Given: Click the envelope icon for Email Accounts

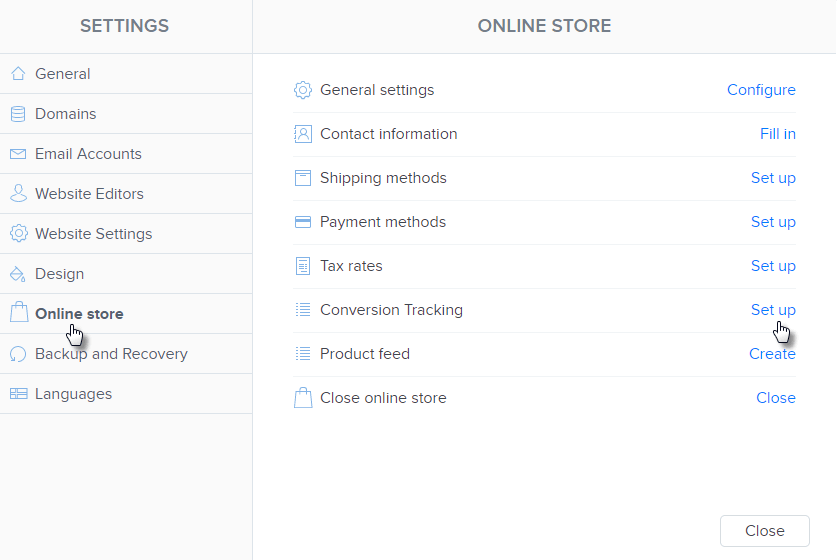Looking at the screenshot, I should [x=18, y=154].
